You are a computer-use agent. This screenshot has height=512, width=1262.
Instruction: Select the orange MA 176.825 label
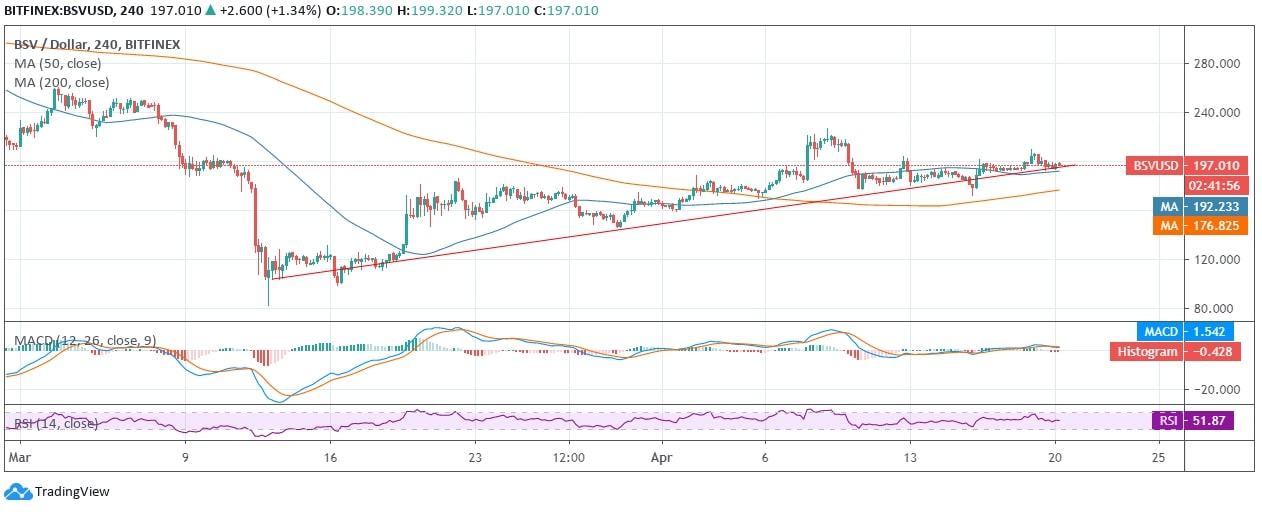point(1198,227)
